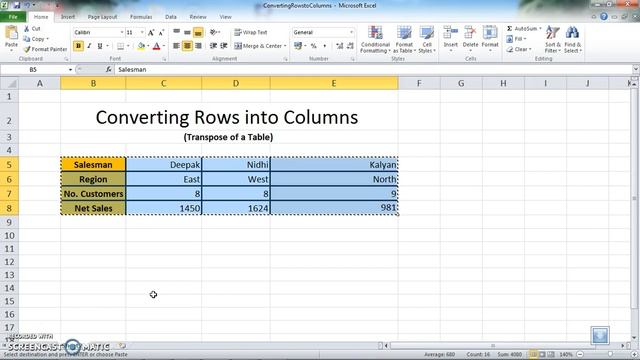Toggle Italic formatting
Image resolution: width=640 pixels, height=360 pixels.
click(89, 46)
